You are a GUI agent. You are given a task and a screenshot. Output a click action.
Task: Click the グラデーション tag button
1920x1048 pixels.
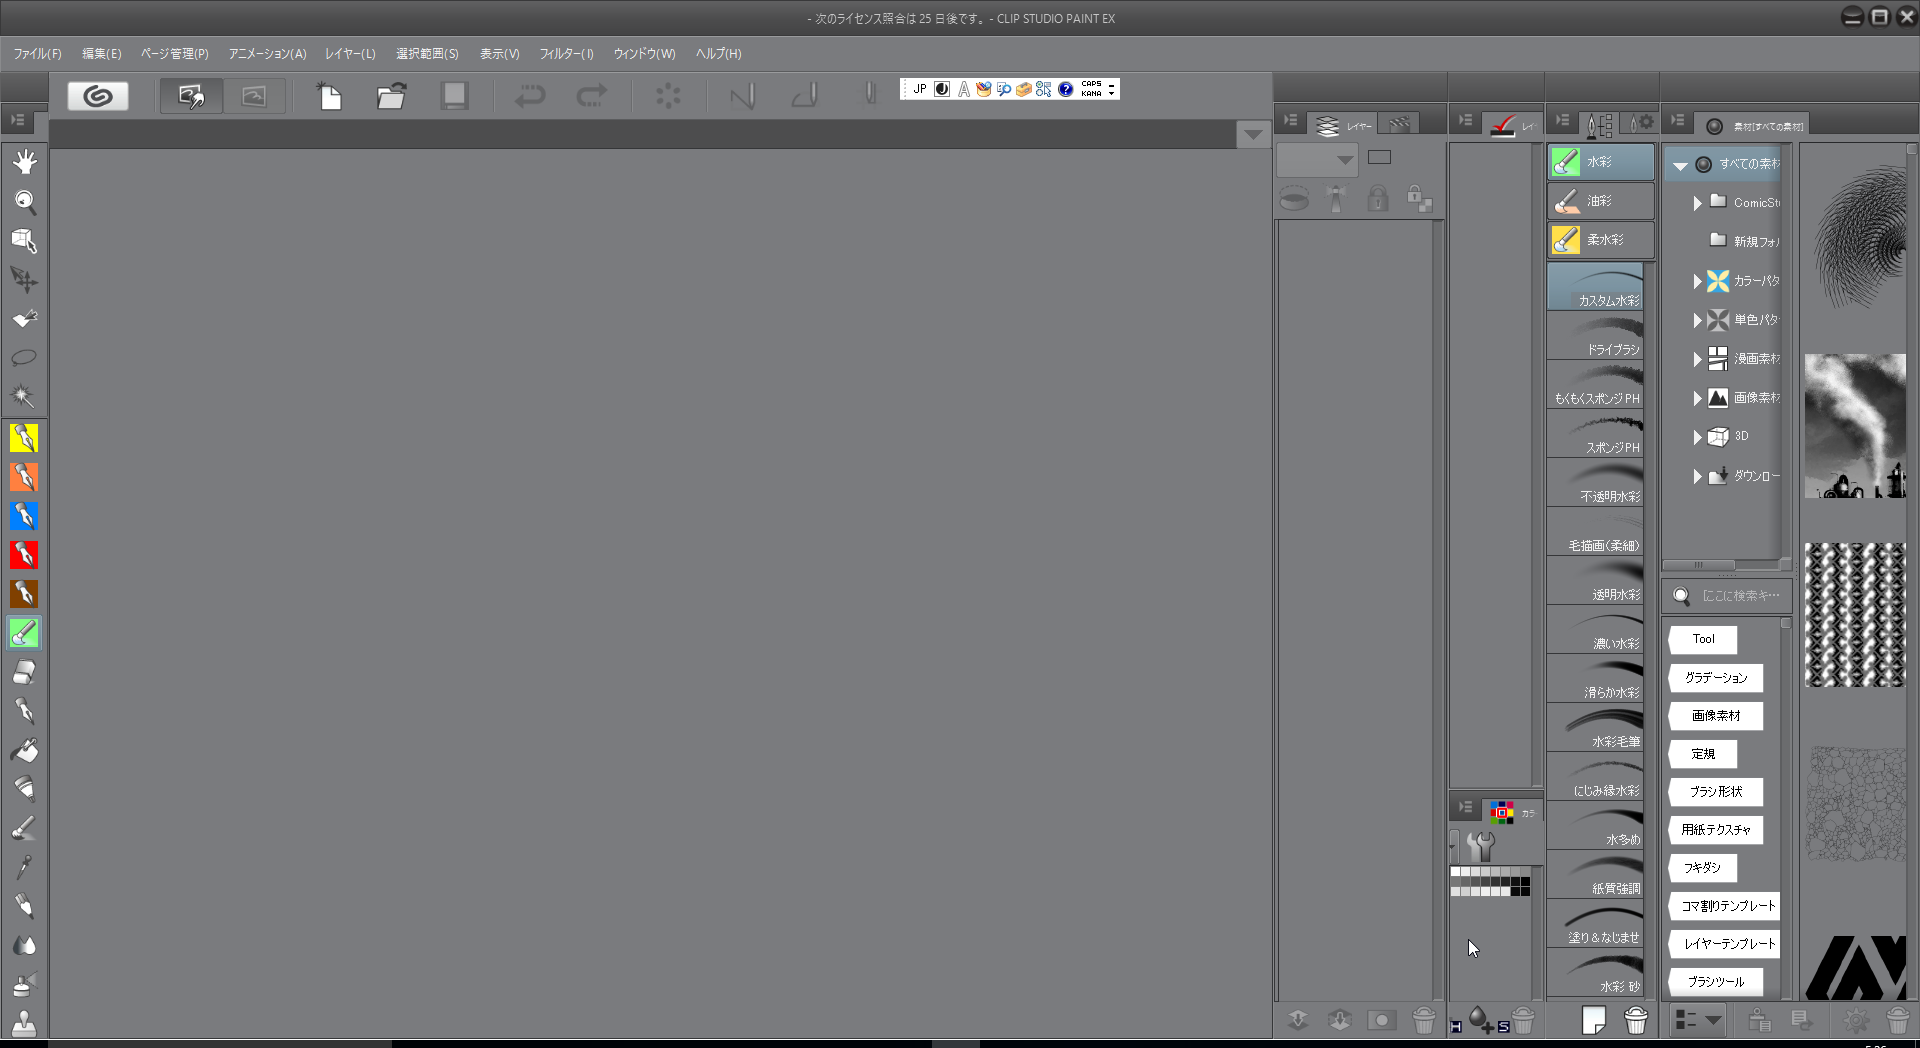[1716, 678]
